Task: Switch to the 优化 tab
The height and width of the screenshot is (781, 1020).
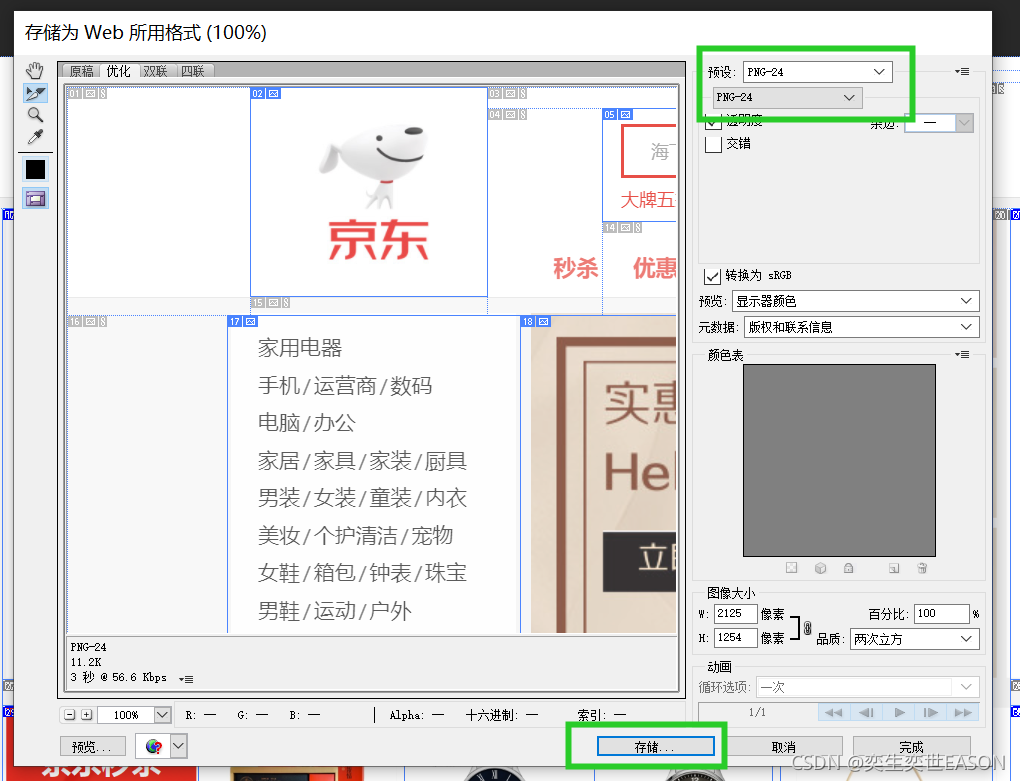Action: tap(118, 71)
